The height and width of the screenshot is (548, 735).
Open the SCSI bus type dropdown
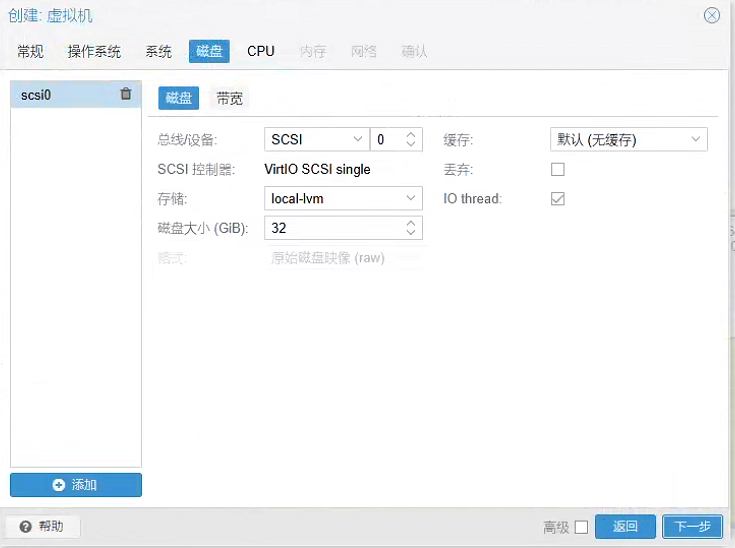tap(358, 139)
